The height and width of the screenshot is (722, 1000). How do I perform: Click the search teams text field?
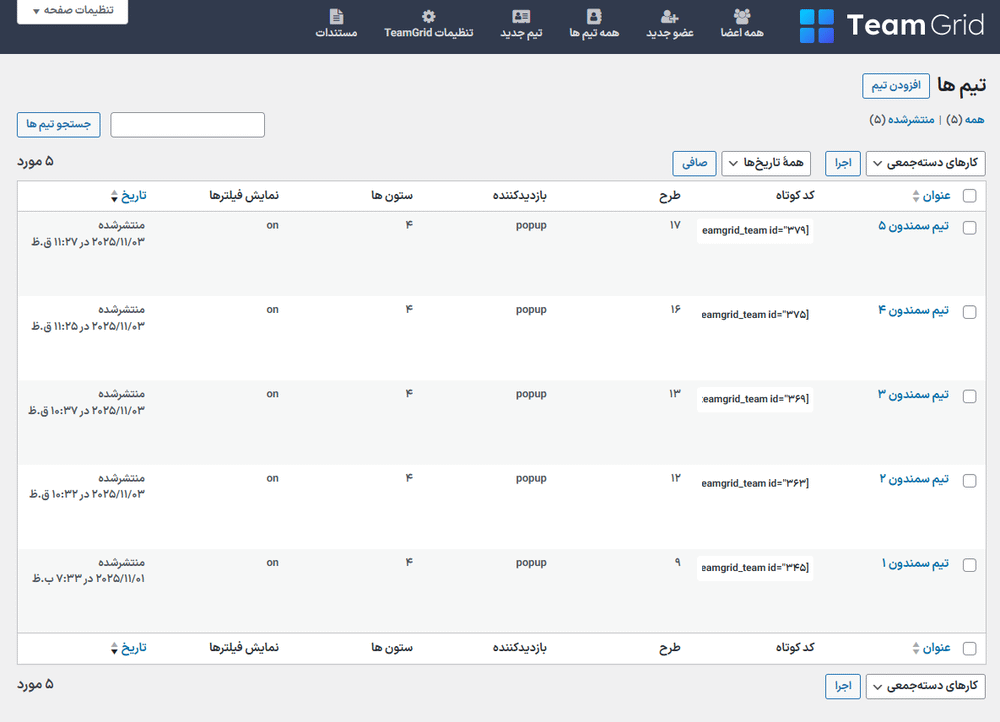click(x=187, y=125)
